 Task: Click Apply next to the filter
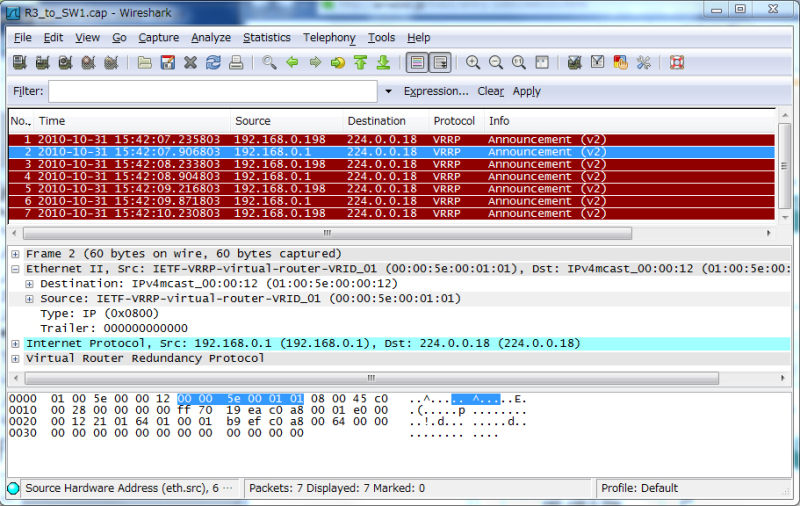click(526, 91)
